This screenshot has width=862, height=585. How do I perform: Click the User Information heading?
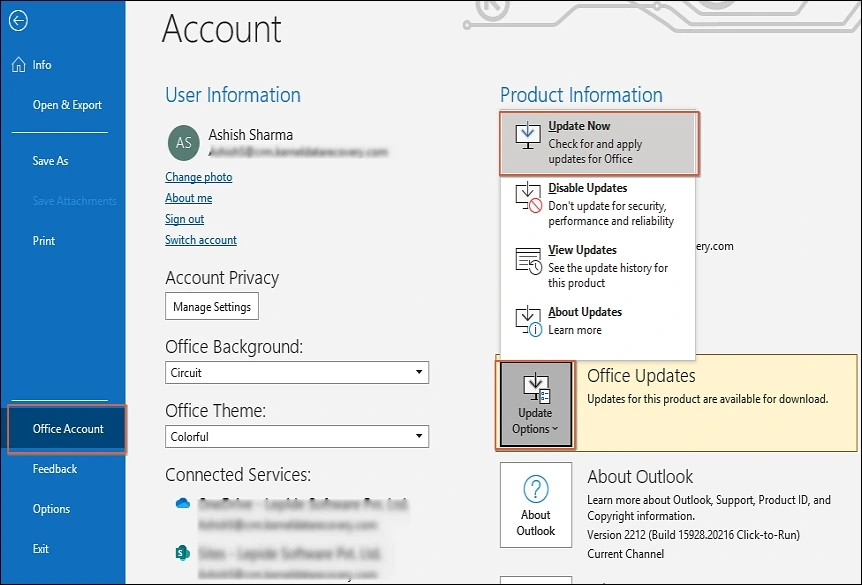pyautogui.click(x=233, y=95)
